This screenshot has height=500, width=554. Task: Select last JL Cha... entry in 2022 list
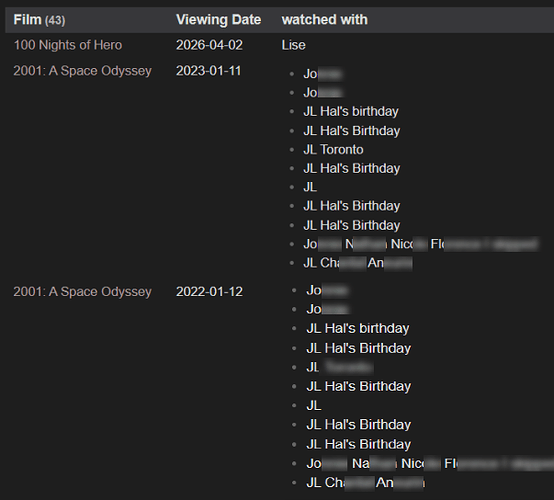(365, 482)
